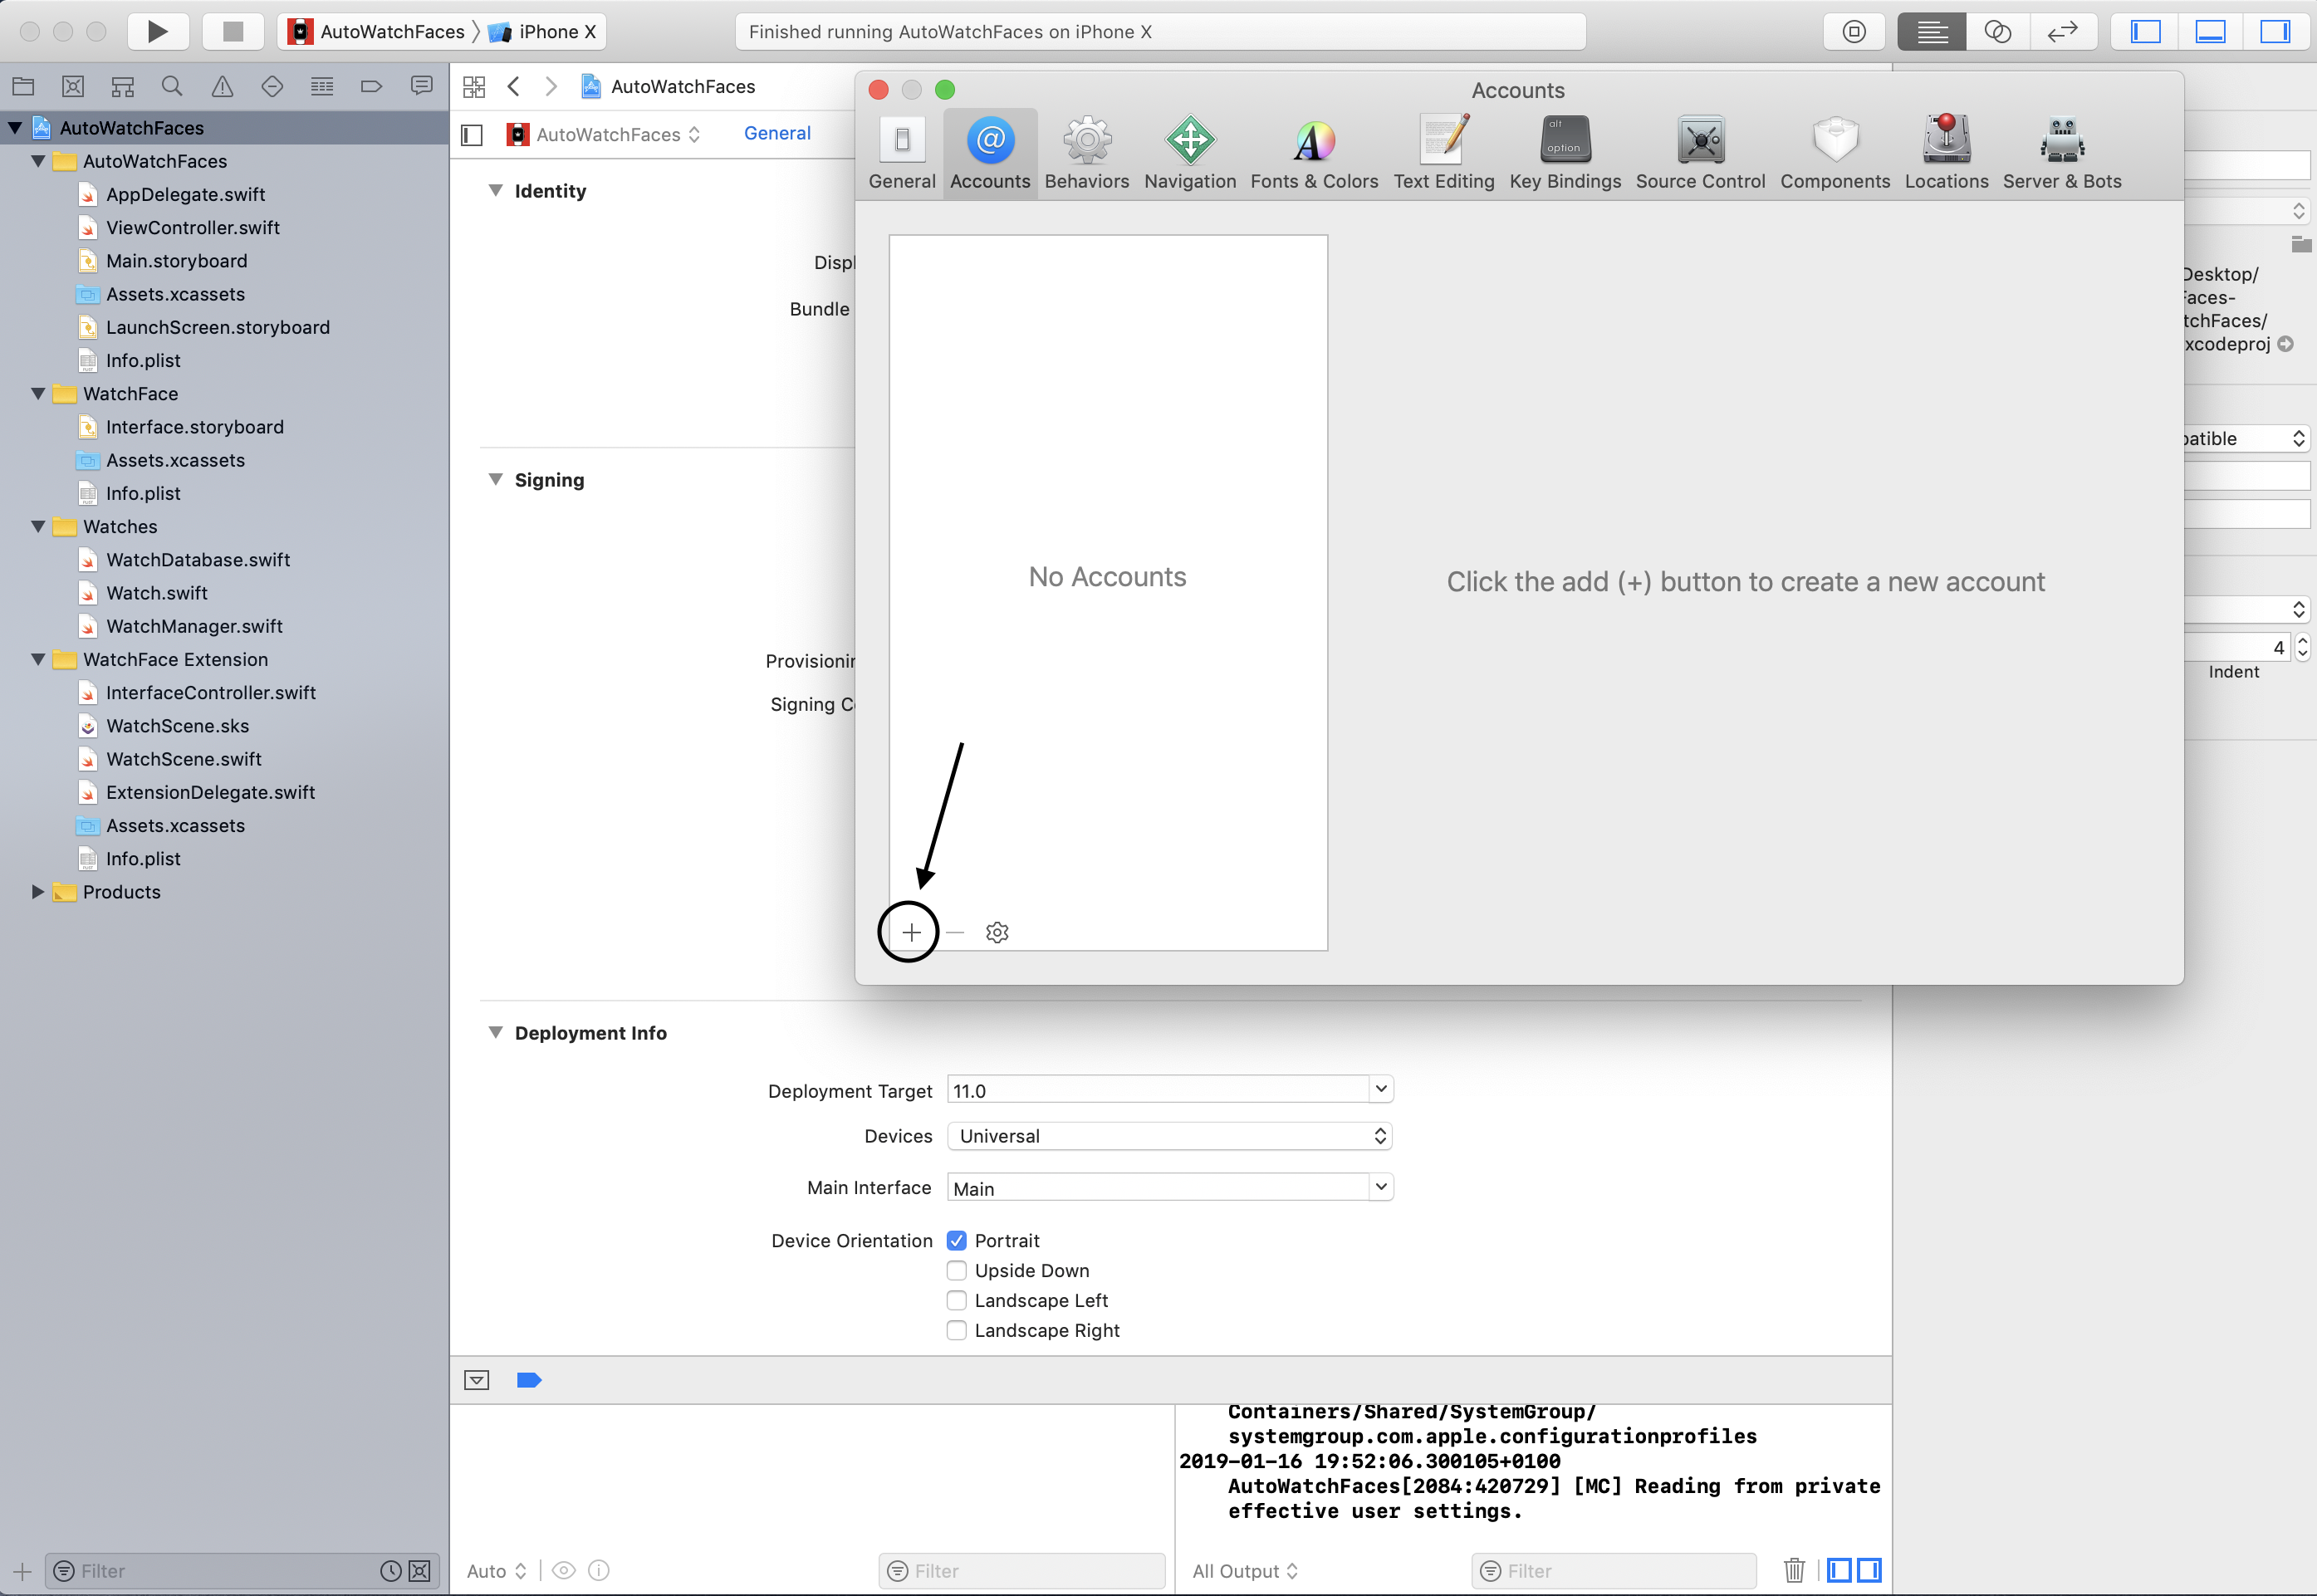
Task: Clear console with the trash icon
Action: tap(1794, 1570)
